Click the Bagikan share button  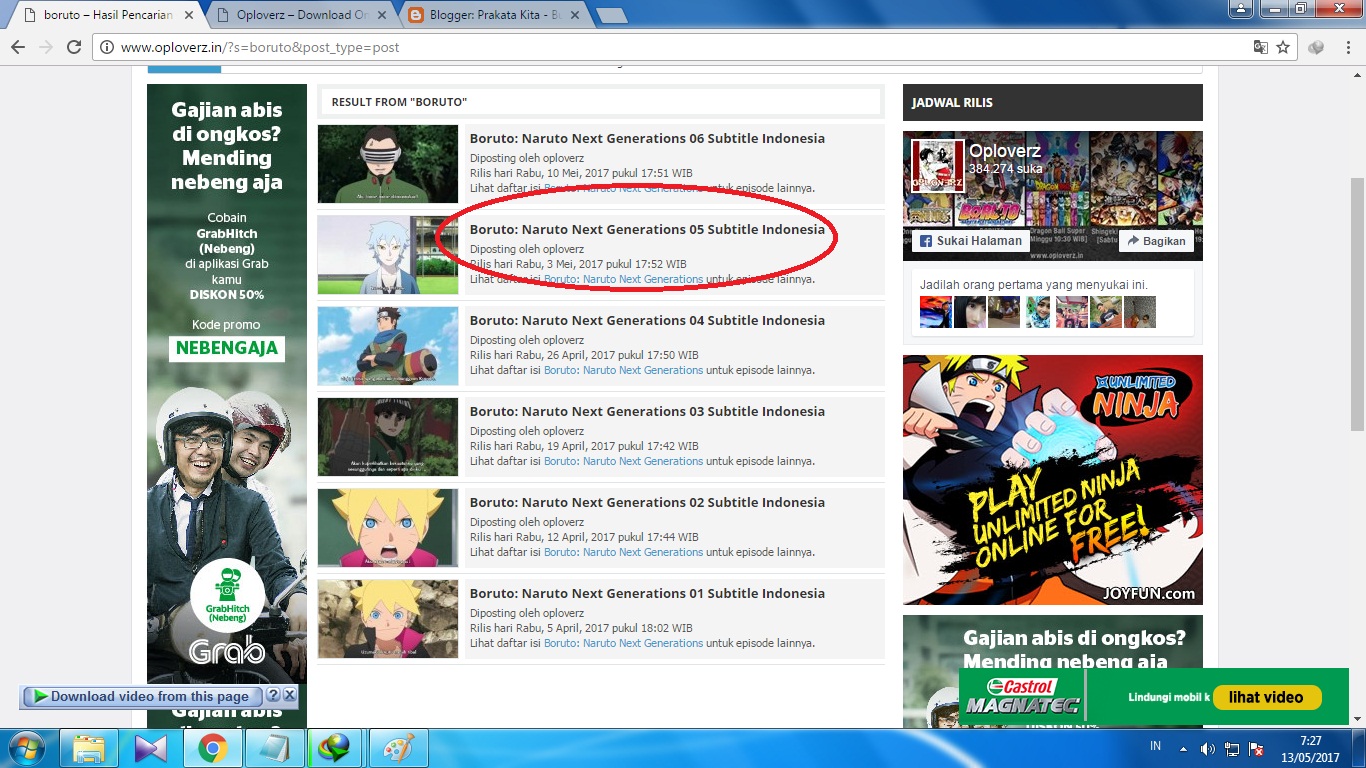pyautogui.click(x=1157, y=241)
